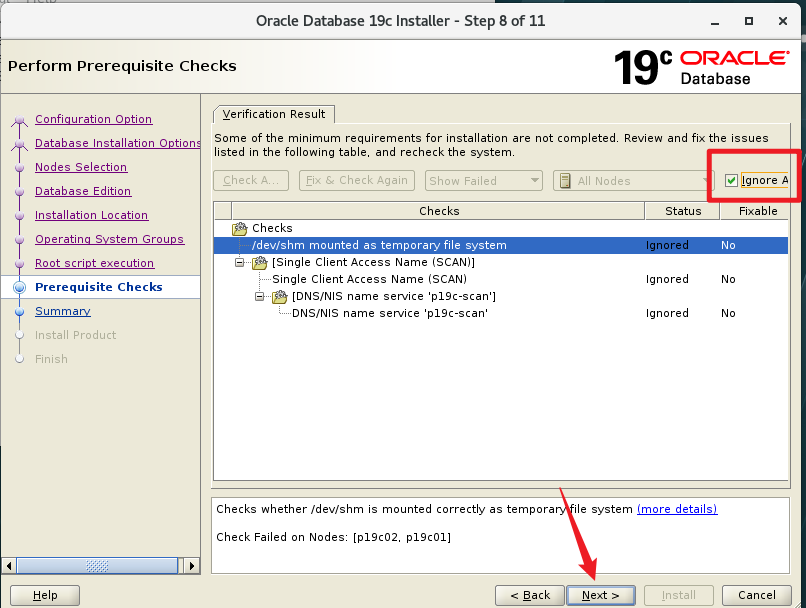Click Ignored status of DNS/NIS name service row
Viewport: 806px width, 608px height.
[x=667, y=314]
